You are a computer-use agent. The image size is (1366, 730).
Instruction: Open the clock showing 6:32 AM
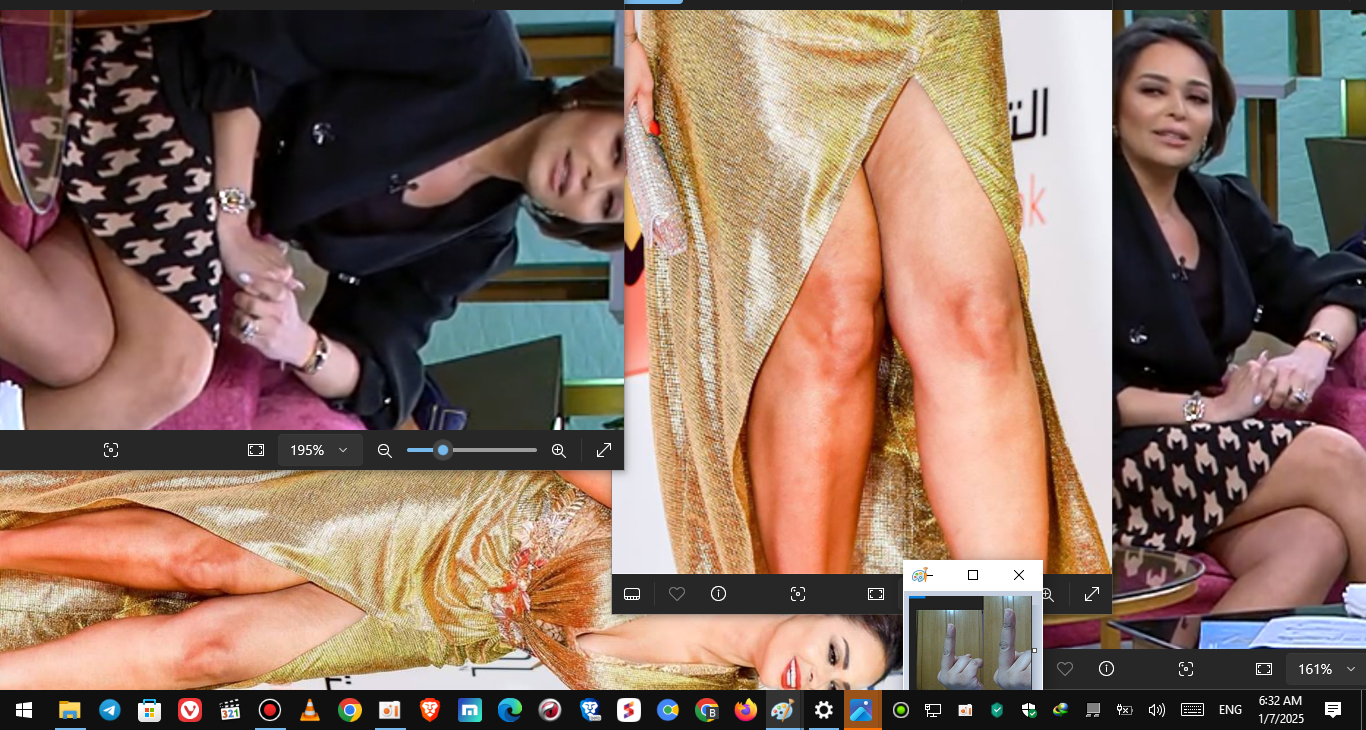[x=1280, y=710]
